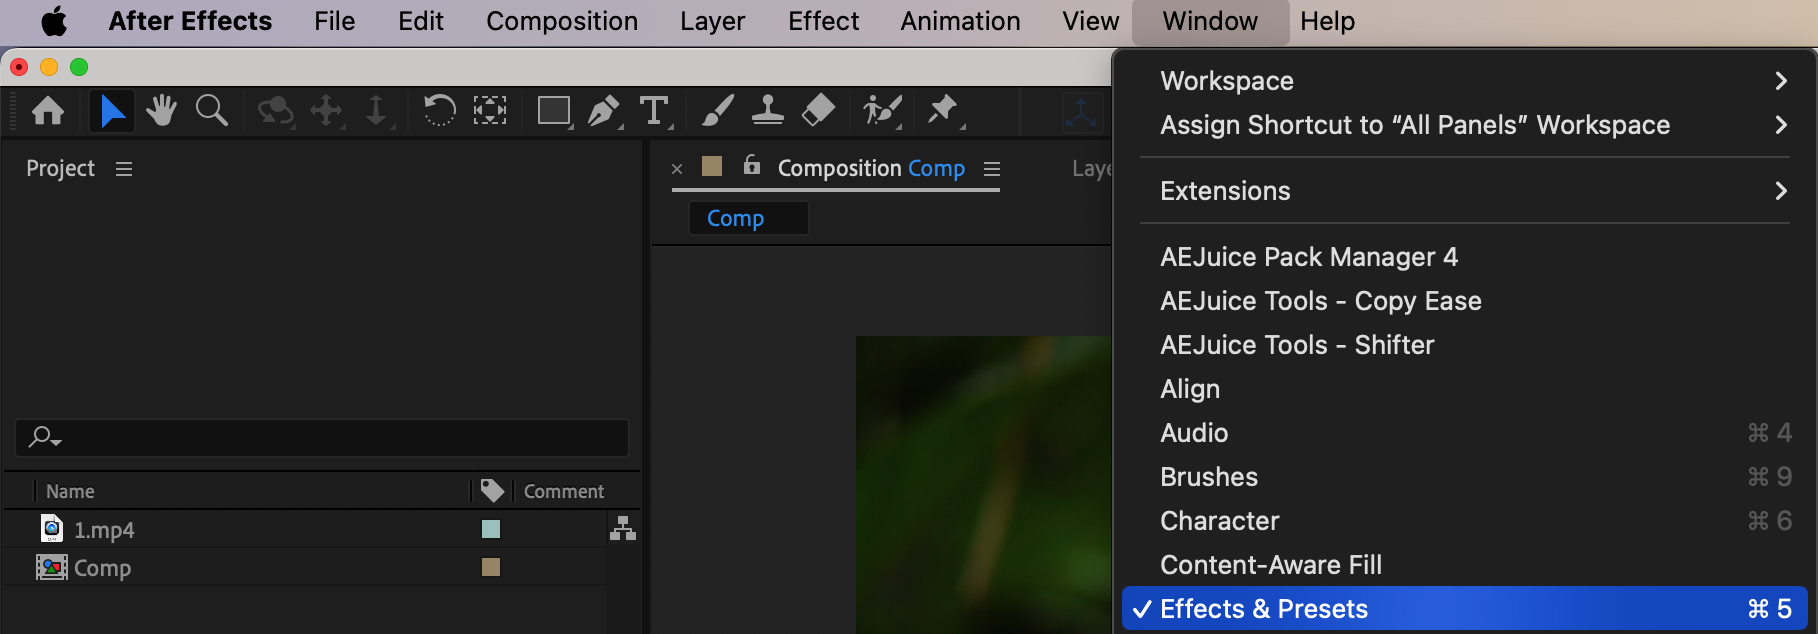Click the label color swatch of 1.mp4
The width and height of the screenshot is (1818, 634).
click(491, 529)
